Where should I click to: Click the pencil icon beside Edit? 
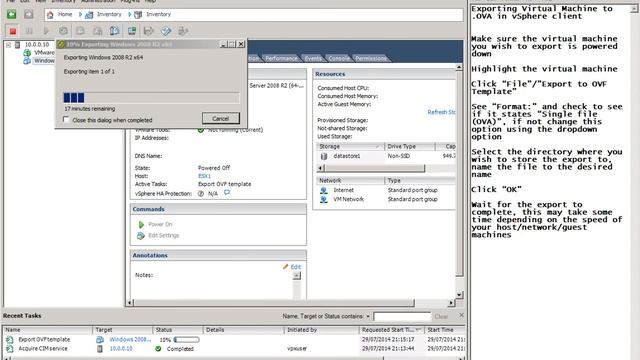pyautogui.click(x=286, y=267)
